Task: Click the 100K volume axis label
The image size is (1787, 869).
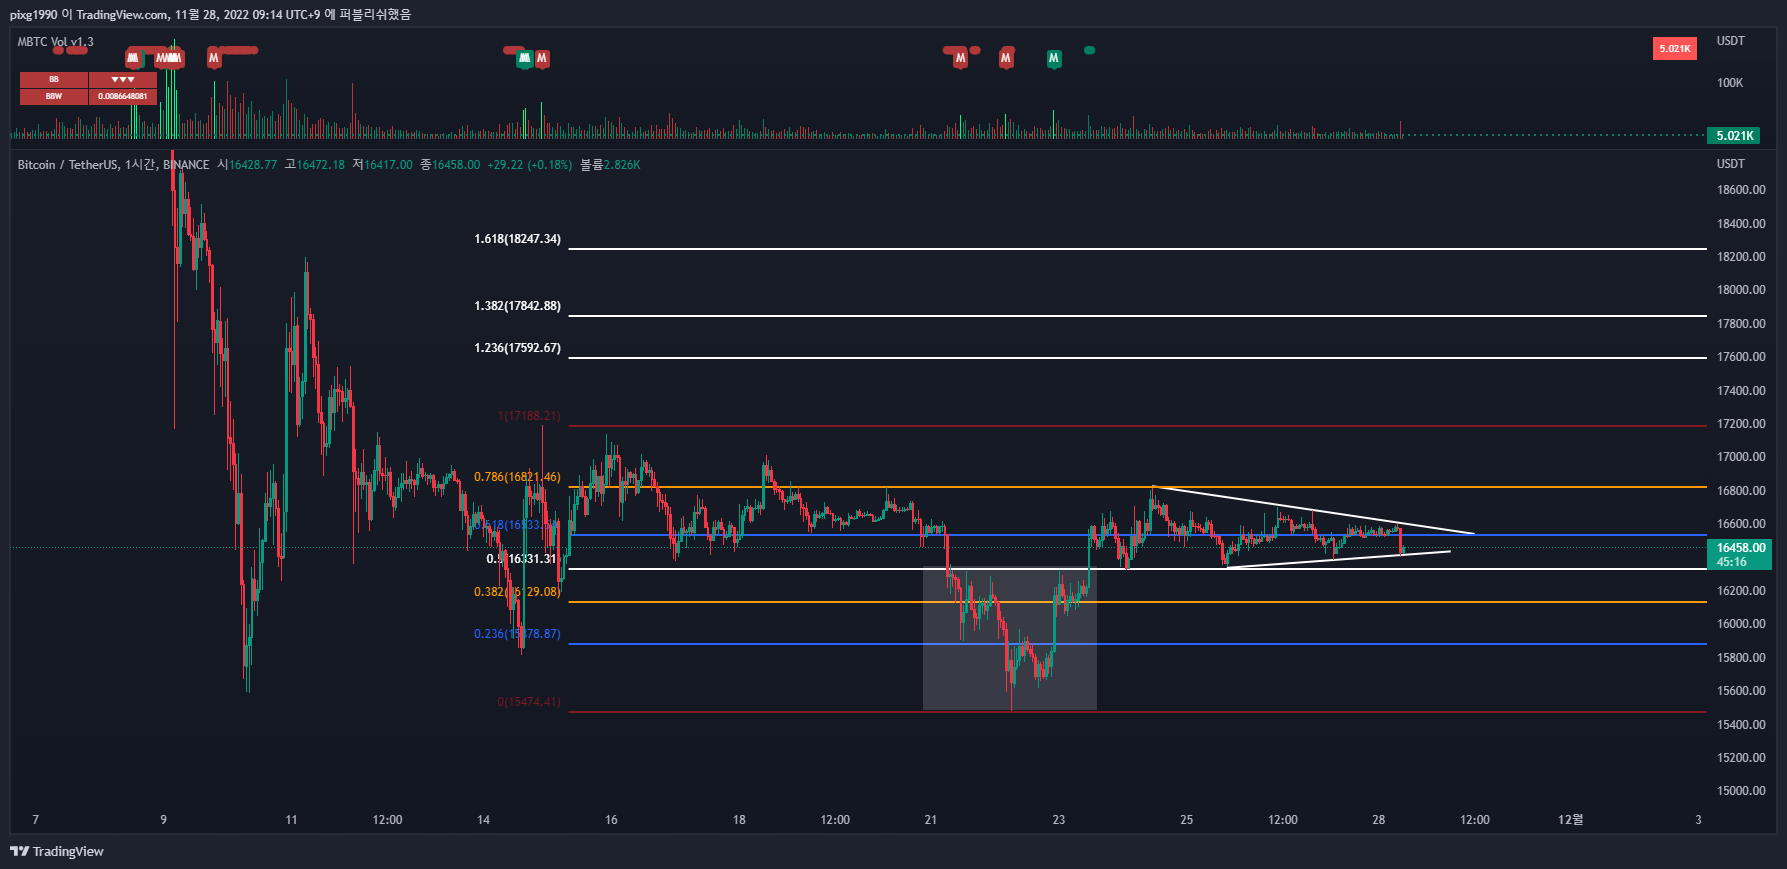Action: tap(1730, 83)
